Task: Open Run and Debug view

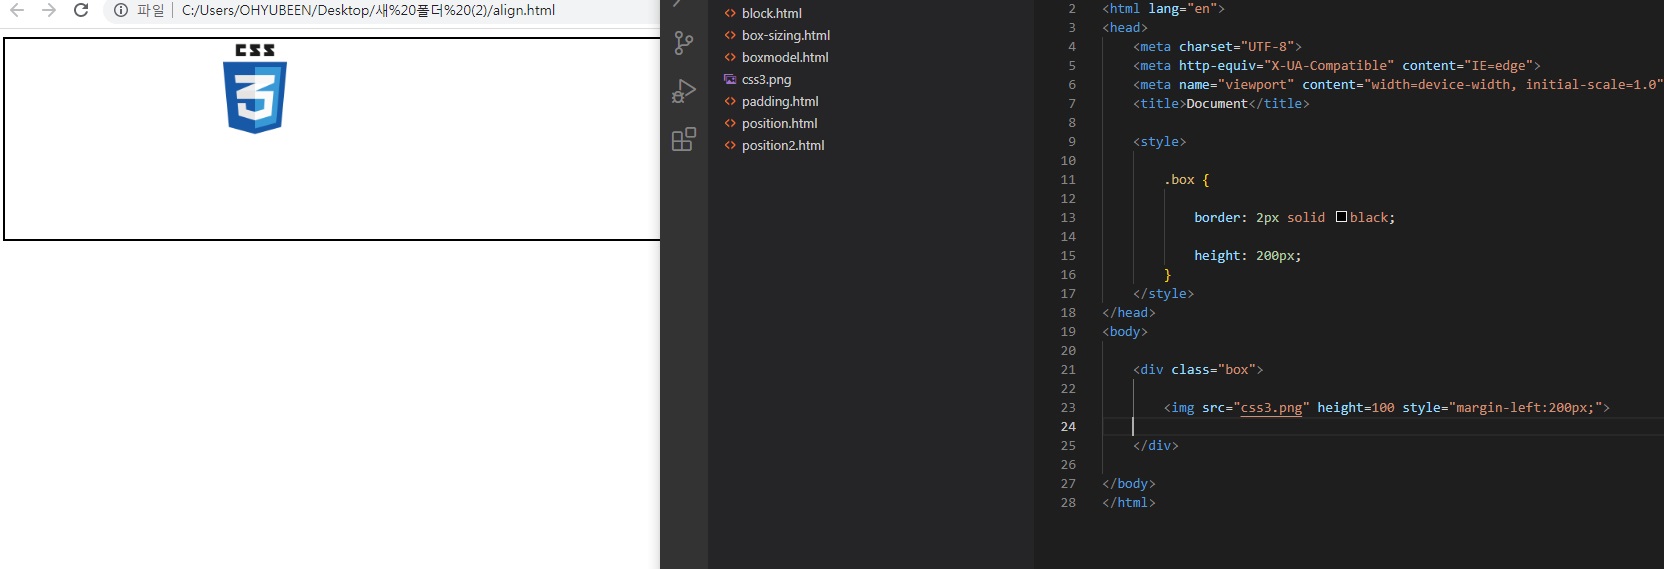Action: (x=684, y=91)
